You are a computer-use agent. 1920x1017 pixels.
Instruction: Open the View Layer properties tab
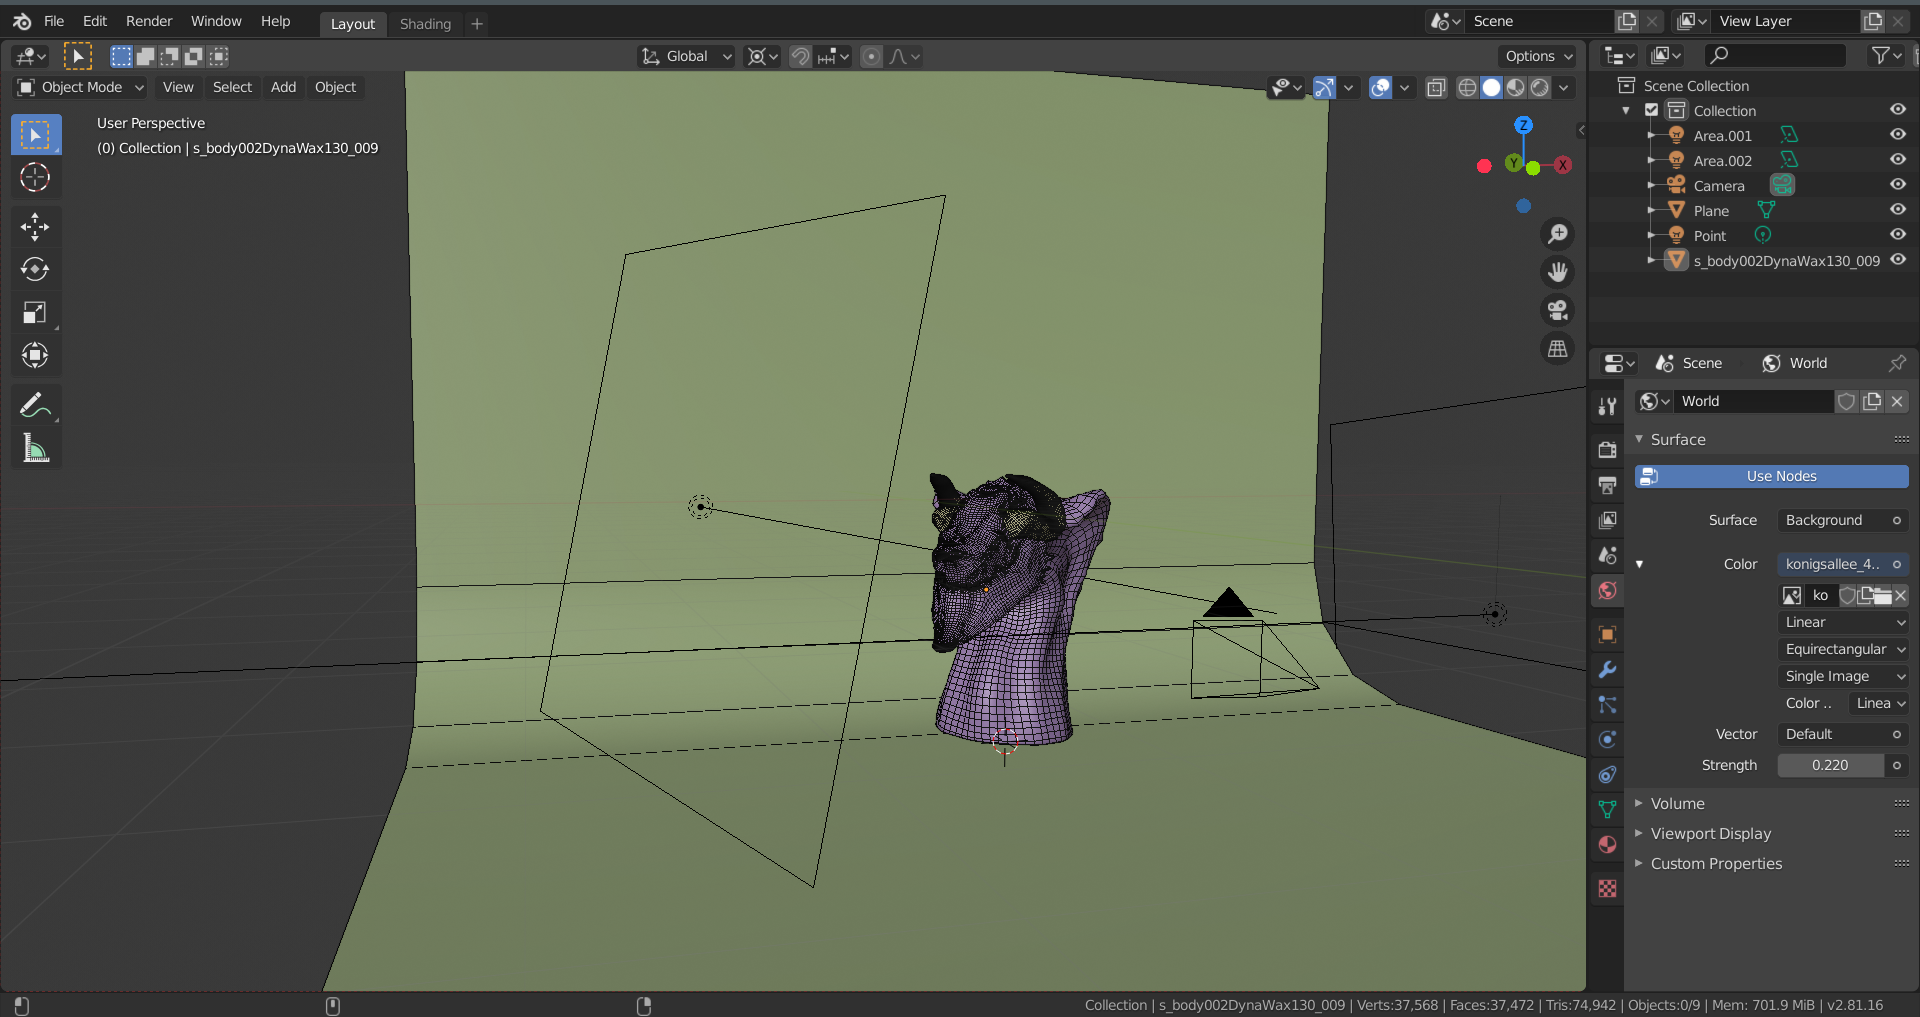(1607, 520)
